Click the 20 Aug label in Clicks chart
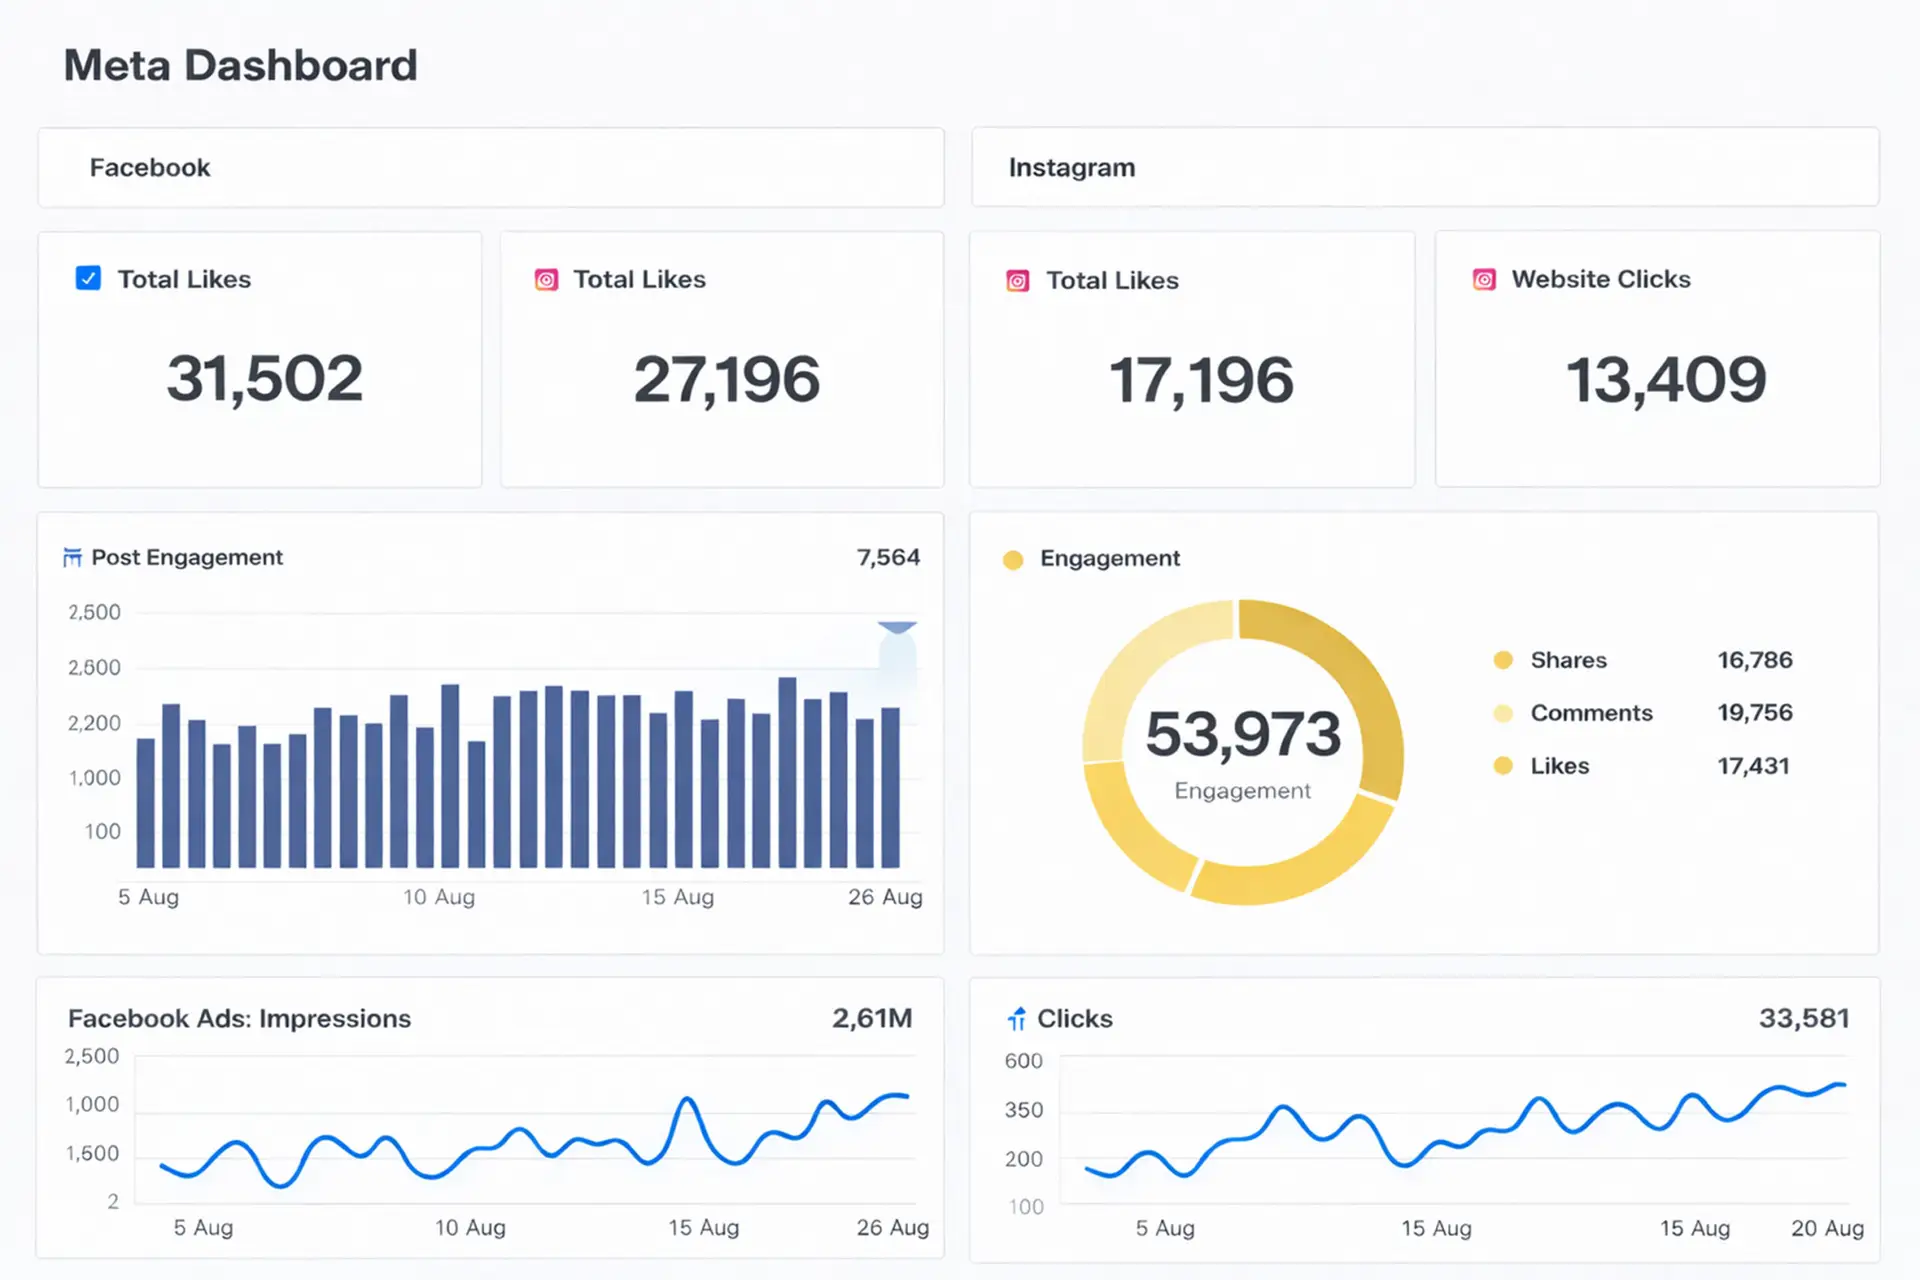 click(x=1827, y=1228)
